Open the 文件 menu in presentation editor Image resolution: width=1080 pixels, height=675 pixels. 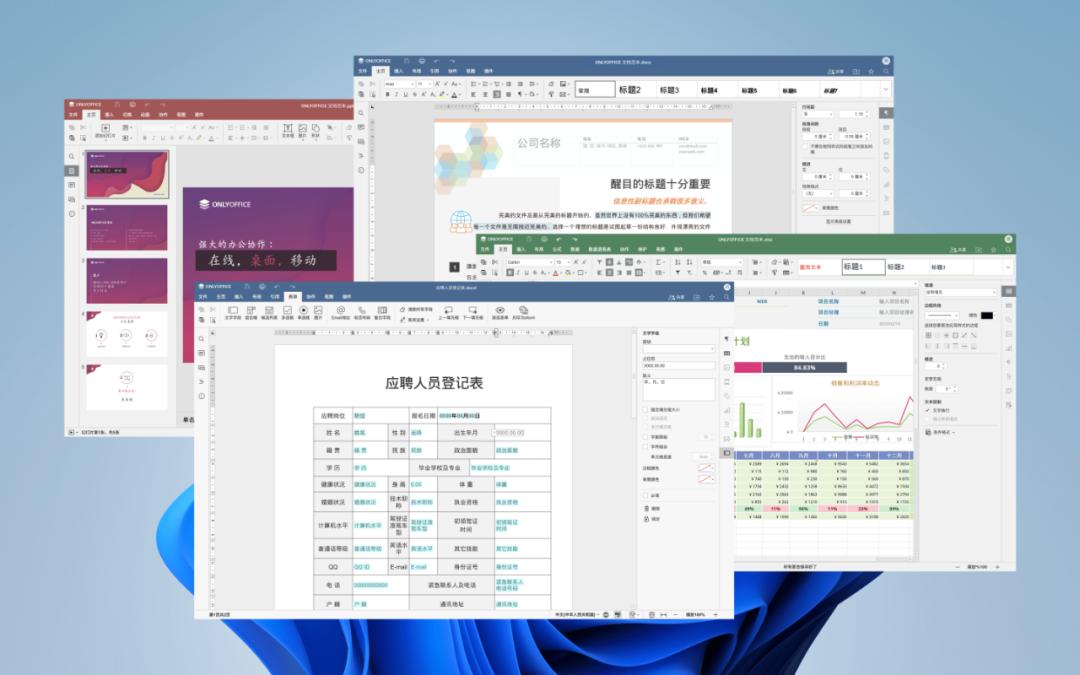(x=73, y=114)
